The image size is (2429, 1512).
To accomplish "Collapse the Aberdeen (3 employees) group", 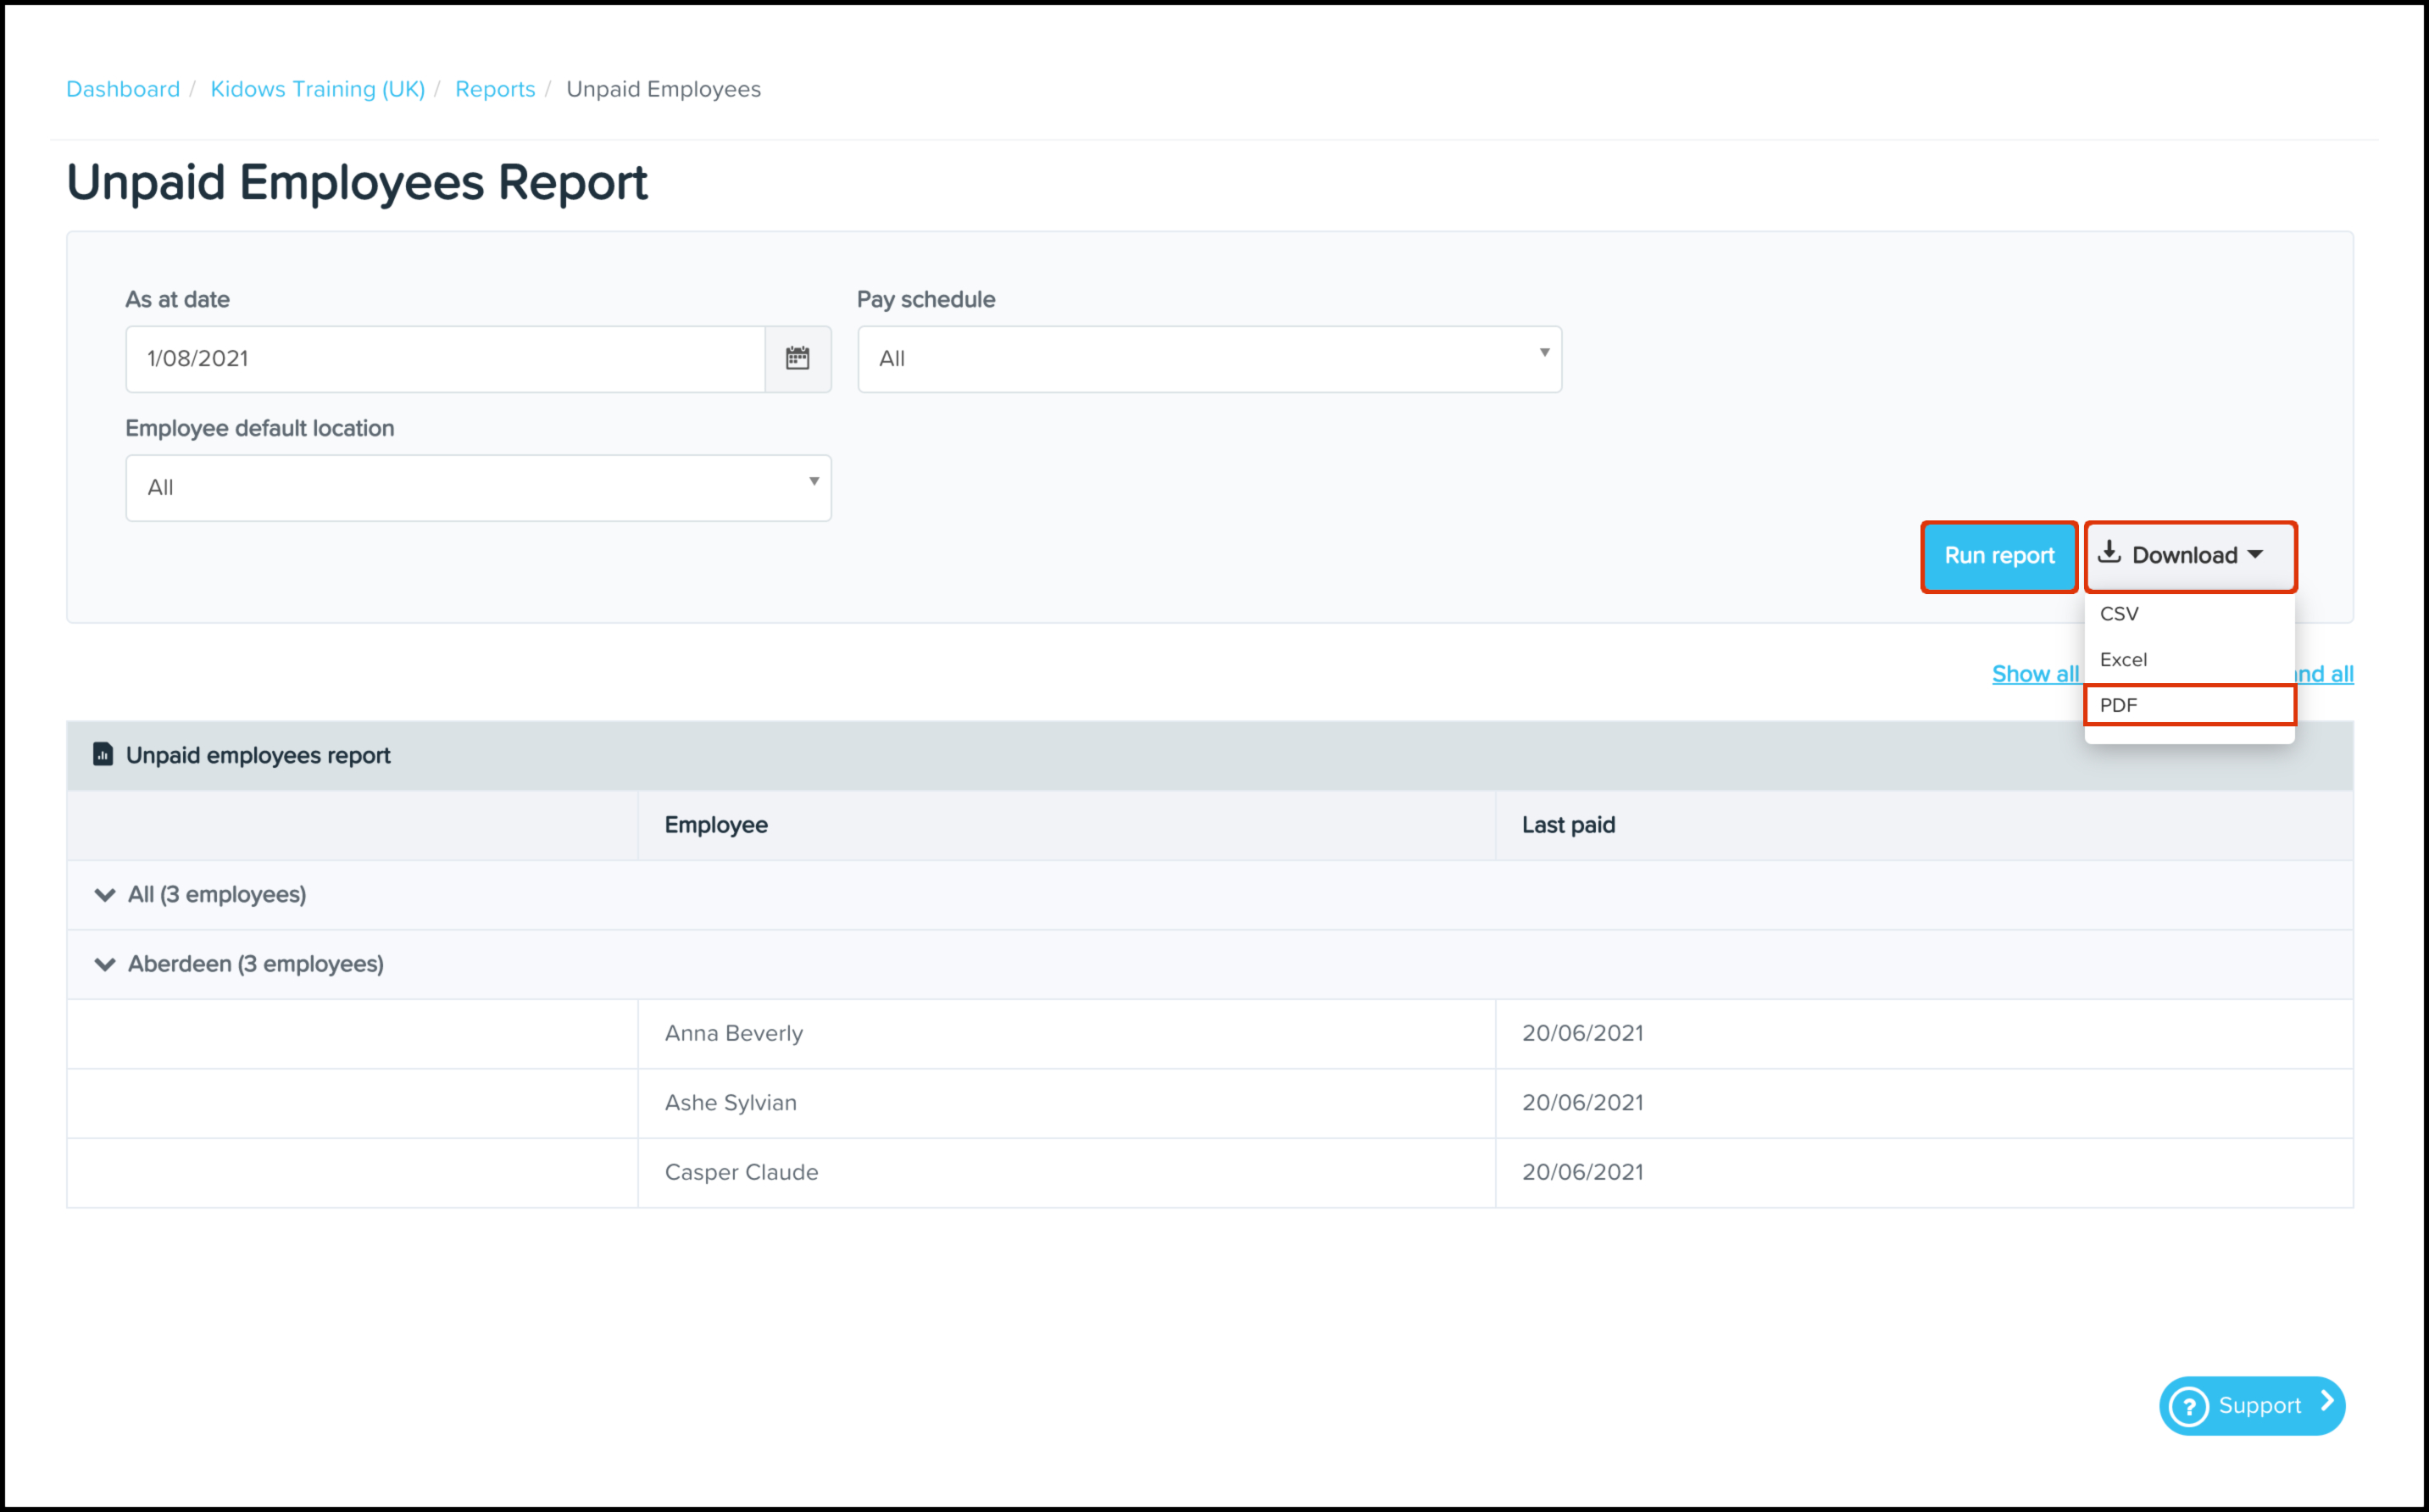I will (x=105, y=964).
